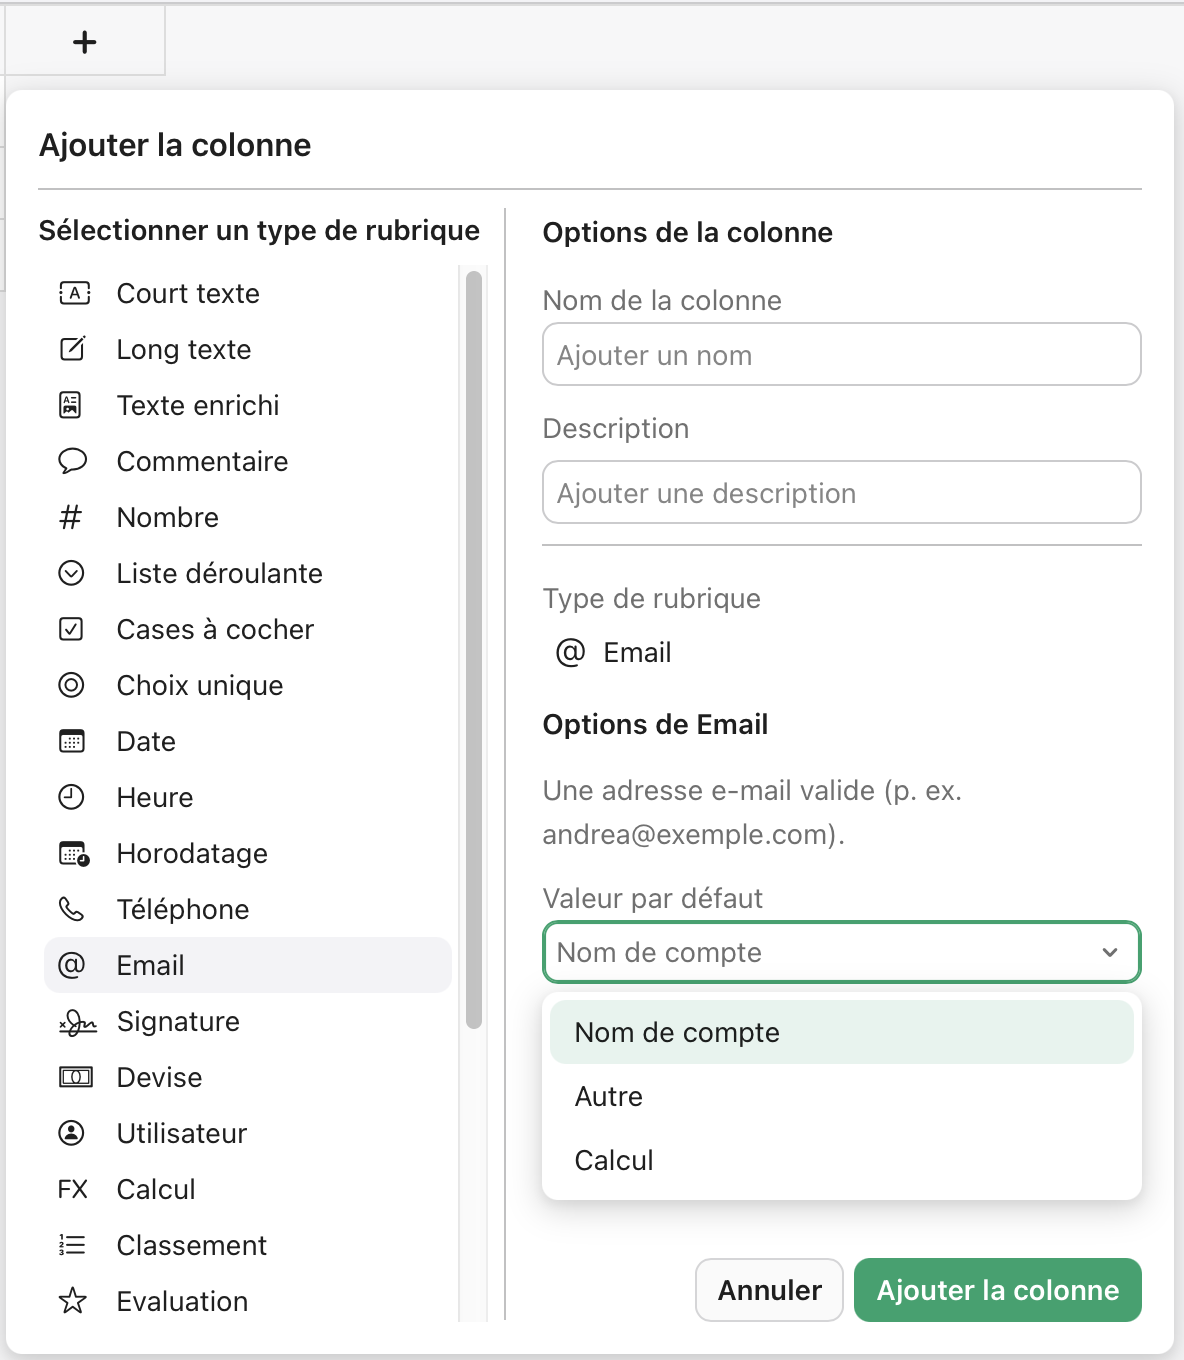Cancel the dialog with Annuler
This screenshot has height=1360, width=1184.
coord(768,1290)
